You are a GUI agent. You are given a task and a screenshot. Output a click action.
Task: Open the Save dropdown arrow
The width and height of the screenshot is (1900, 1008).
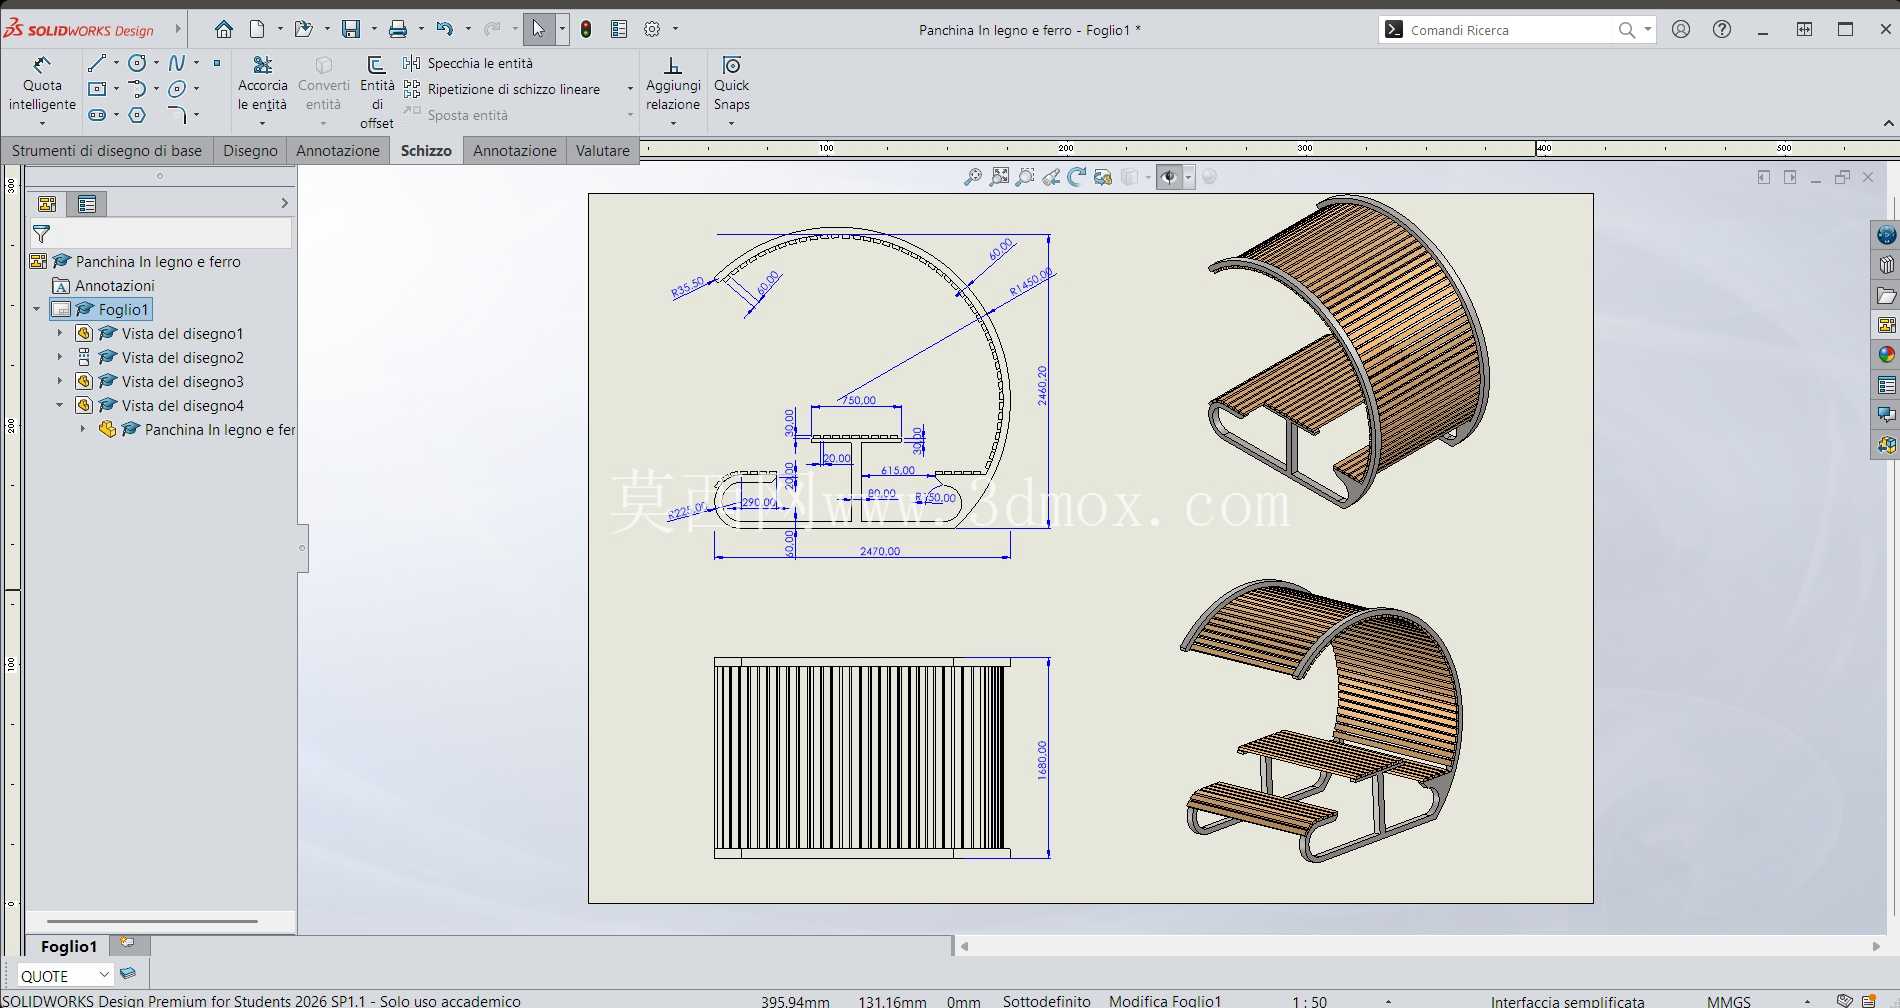click(x=374, y=29)
